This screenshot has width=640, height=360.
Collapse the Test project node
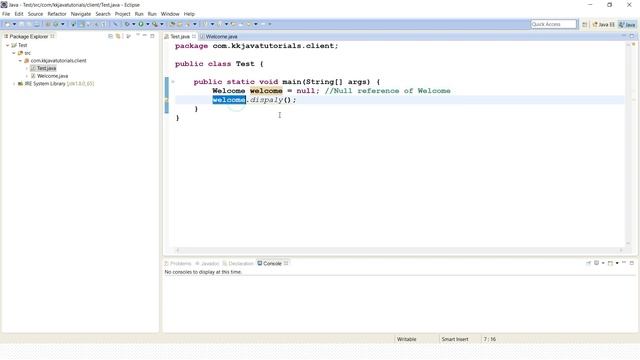pos(7,45)
